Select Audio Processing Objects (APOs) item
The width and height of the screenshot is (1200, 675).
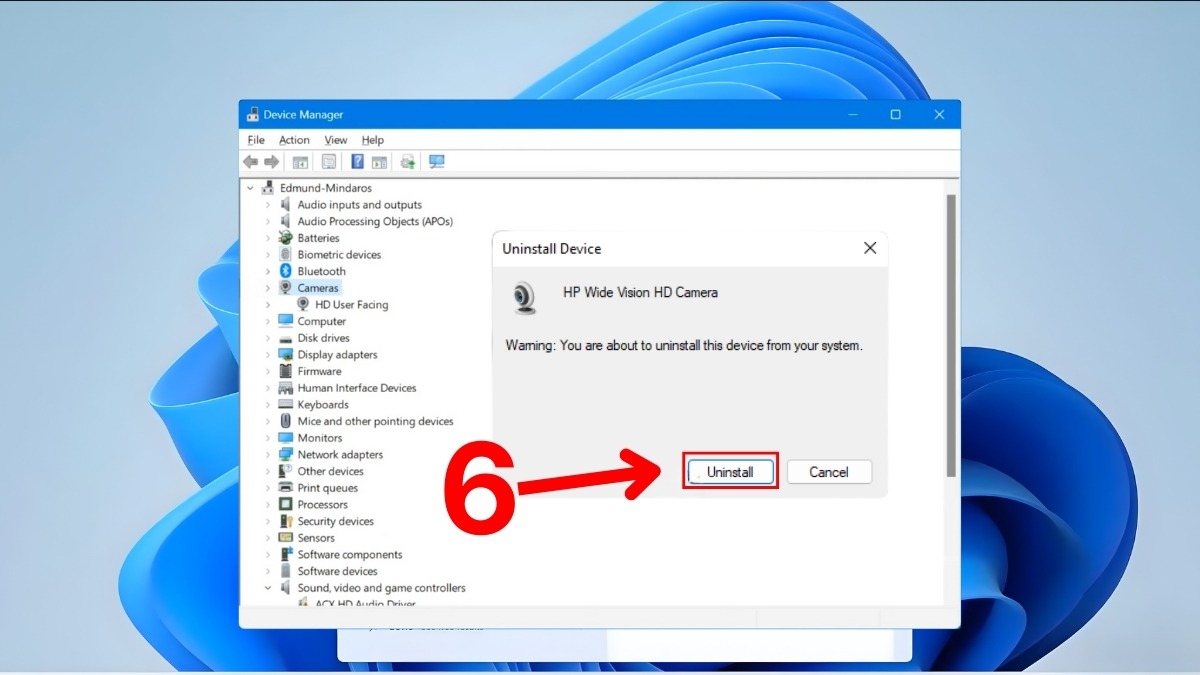point(375,222)
